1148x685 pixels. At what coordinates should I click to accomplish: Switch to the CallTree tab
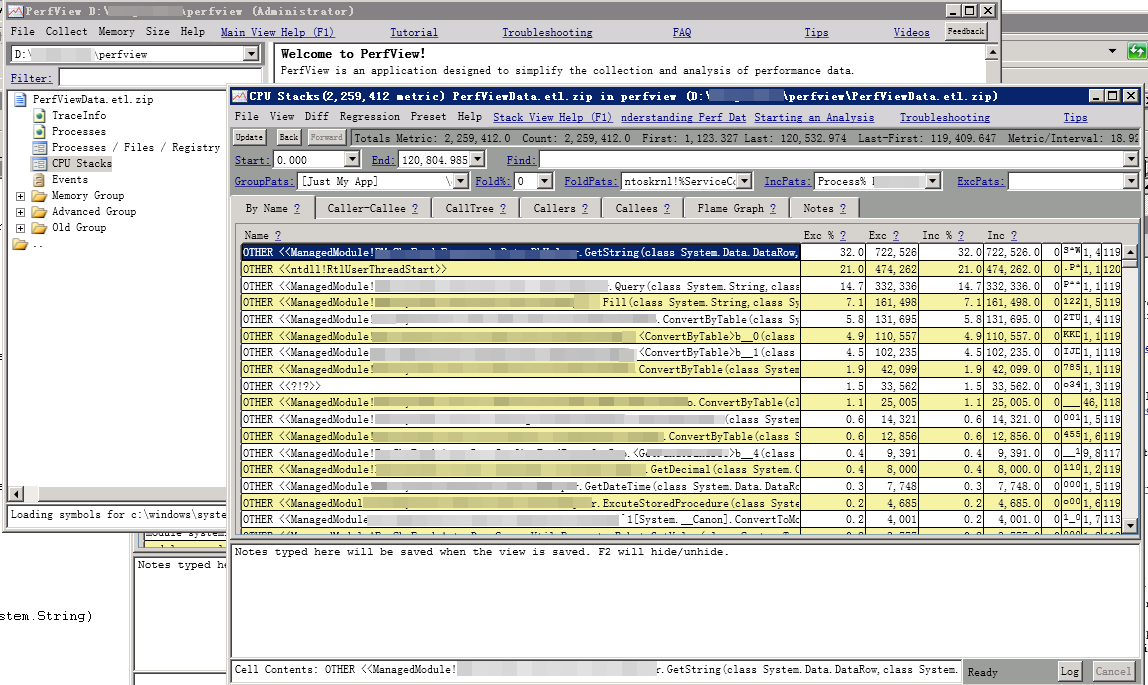(x=475, y=209)
